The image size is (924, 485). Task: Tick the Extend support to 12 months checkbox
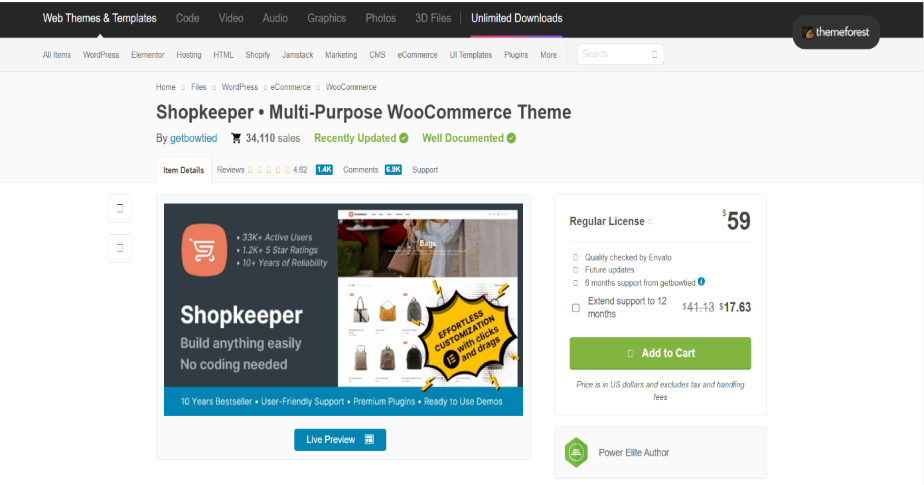tap(576, 308)
